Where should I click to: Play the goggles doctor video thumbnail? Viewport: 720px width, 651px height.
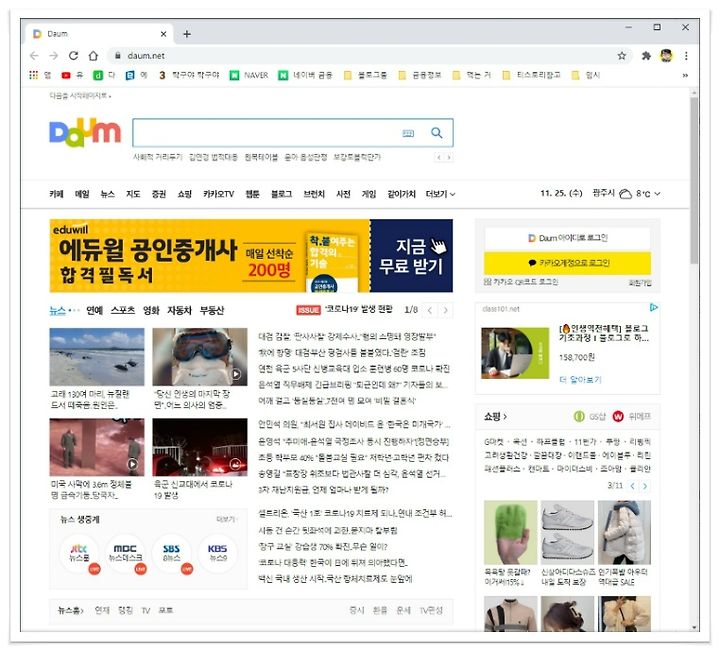point(200,357)
